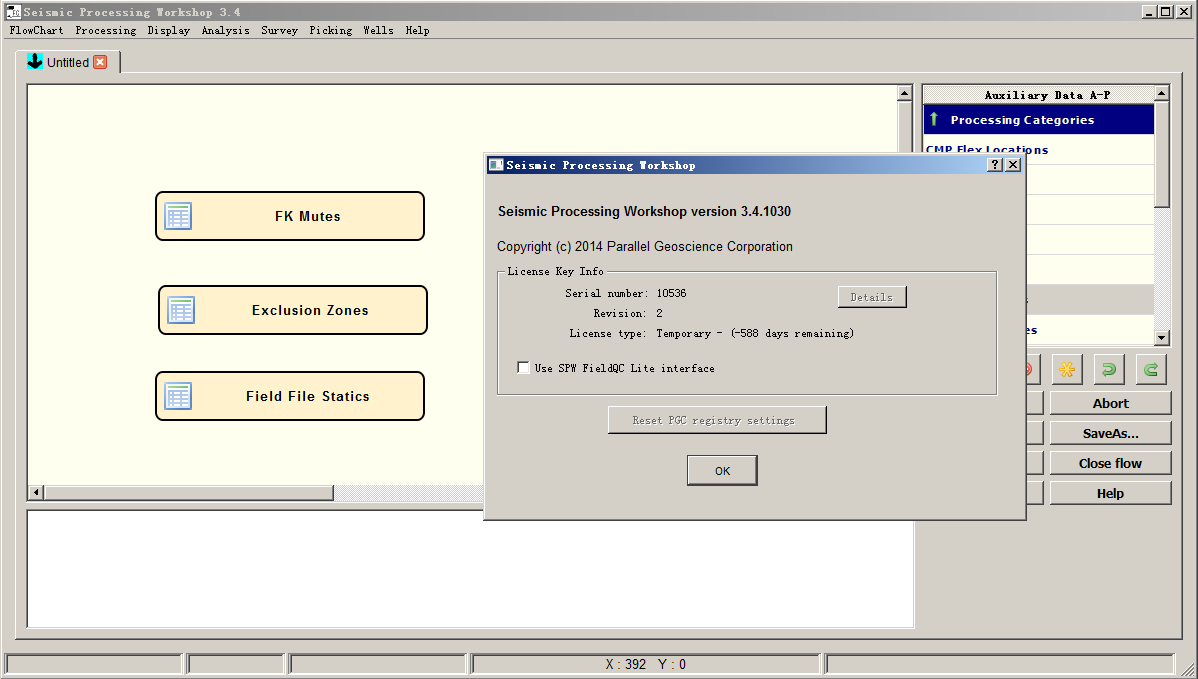
Task: Click the Abort button
Action: (1110, 403)
